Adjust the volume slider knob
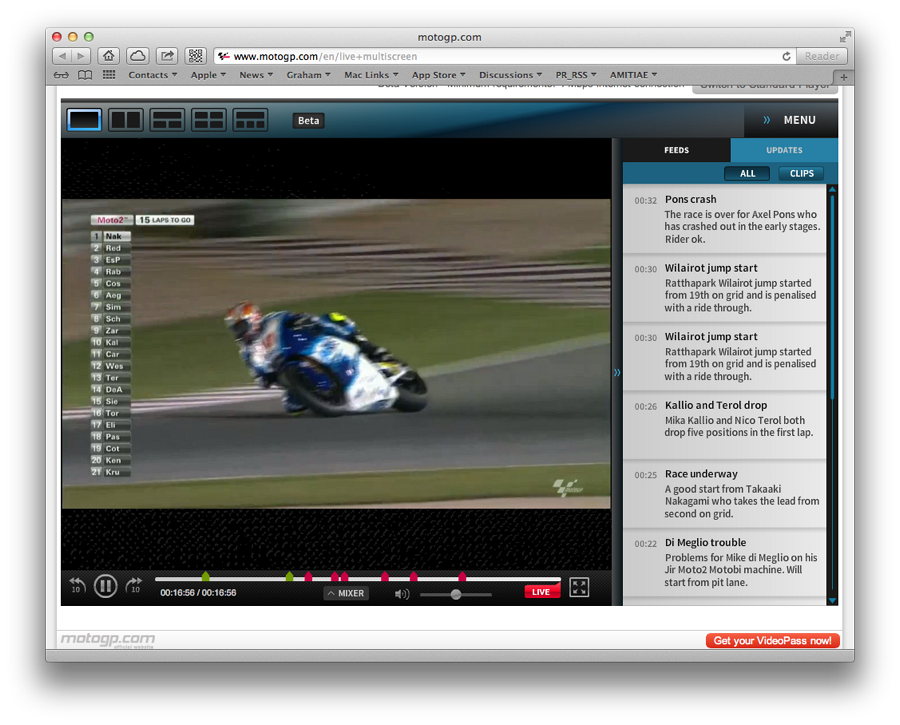The height and width of the screenshot is (725, 900). coord(456,594)
